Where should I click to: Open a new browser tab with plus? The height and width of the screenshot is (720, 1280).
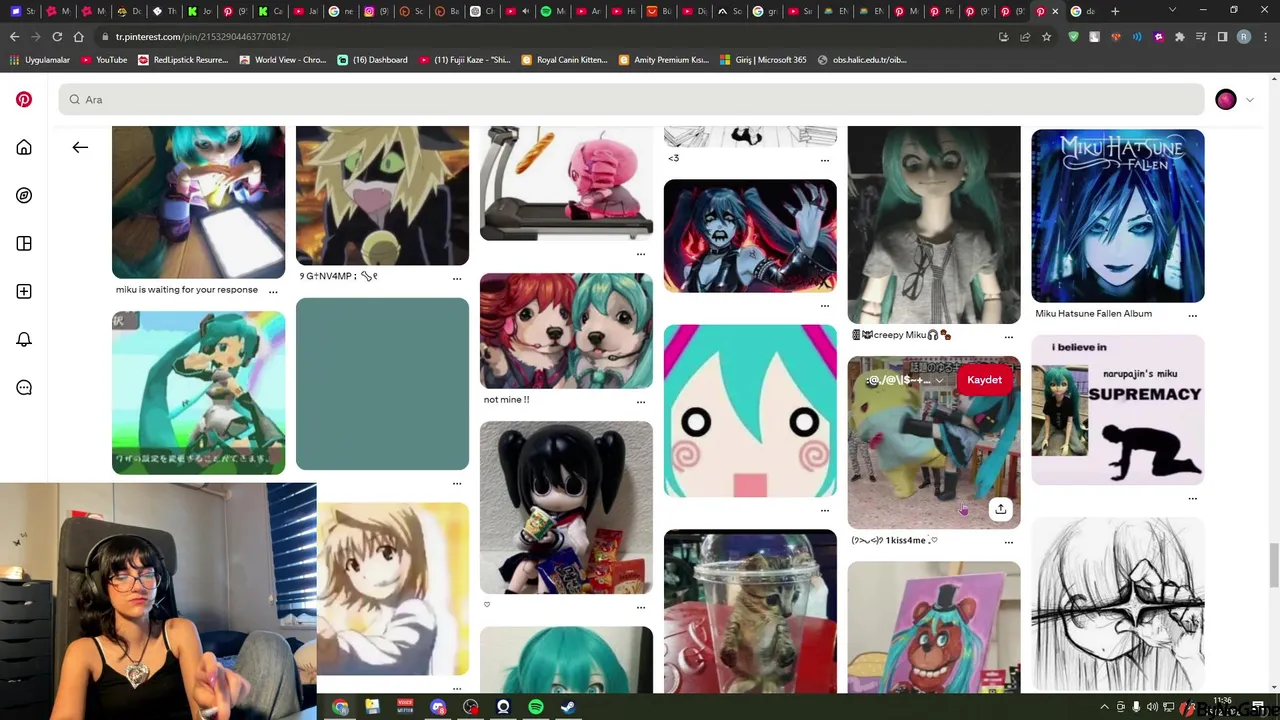[1115, 11]
